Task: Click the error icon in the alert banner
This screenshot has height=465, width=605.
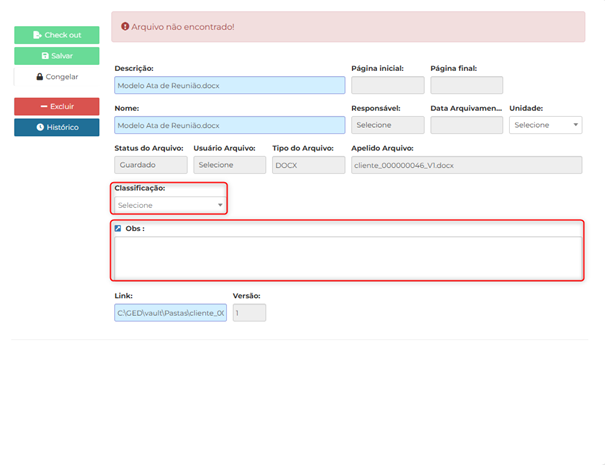Action: pos(125,27)
